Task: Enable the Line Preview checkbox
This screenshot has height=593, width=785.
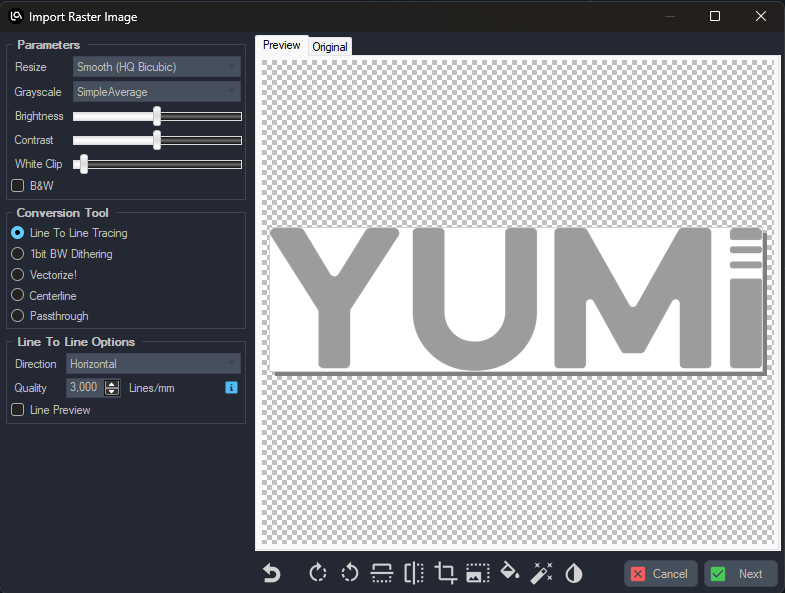Action: point(18,410)
